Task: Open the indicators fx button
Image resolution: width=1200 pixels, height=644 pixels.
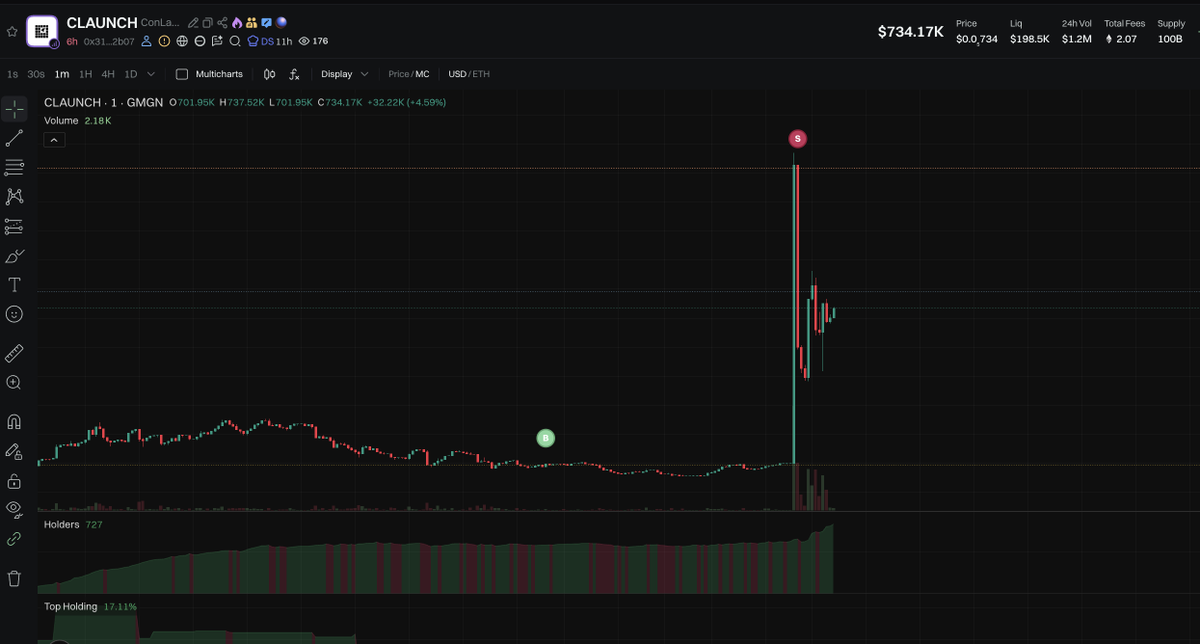Action: coord(294,74)
